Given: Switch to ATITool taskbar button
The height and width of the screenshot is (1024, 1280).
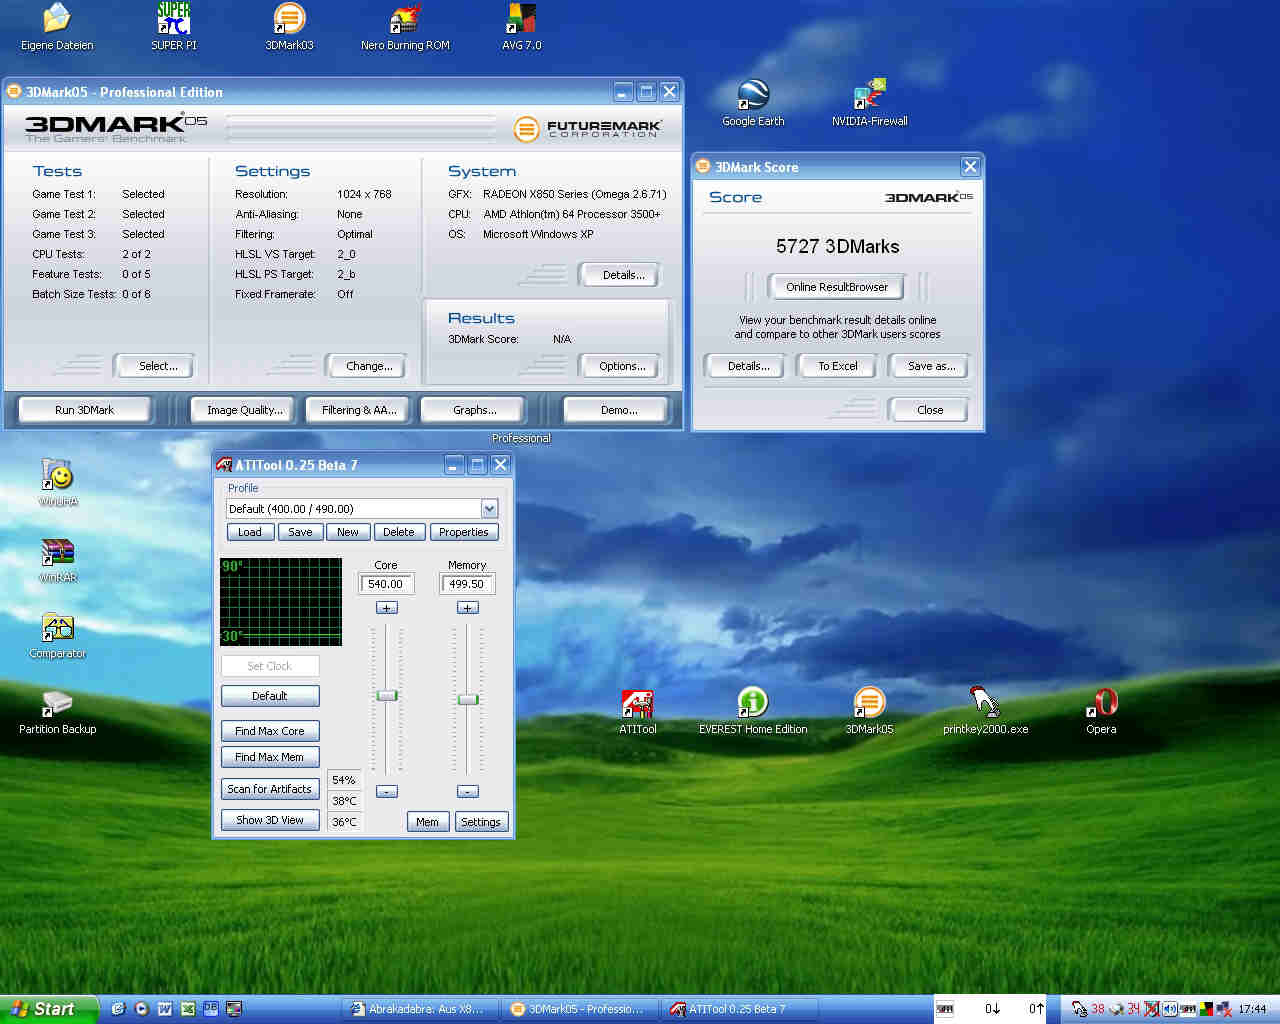Looking at the screenshot, I should pos(740,1009).
